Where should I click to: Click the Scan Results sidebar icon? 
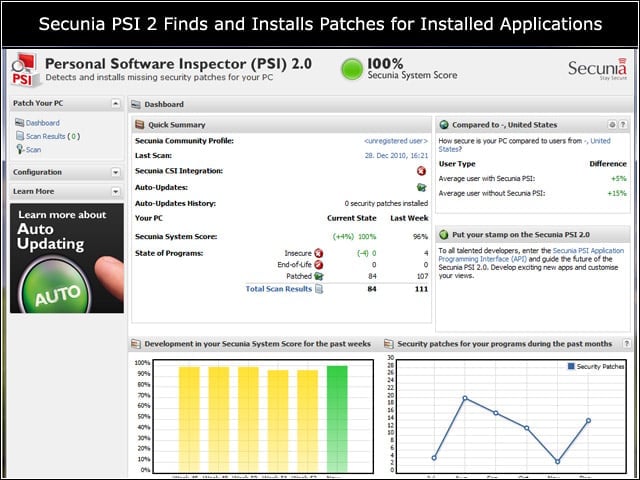[x=20, y=136]
